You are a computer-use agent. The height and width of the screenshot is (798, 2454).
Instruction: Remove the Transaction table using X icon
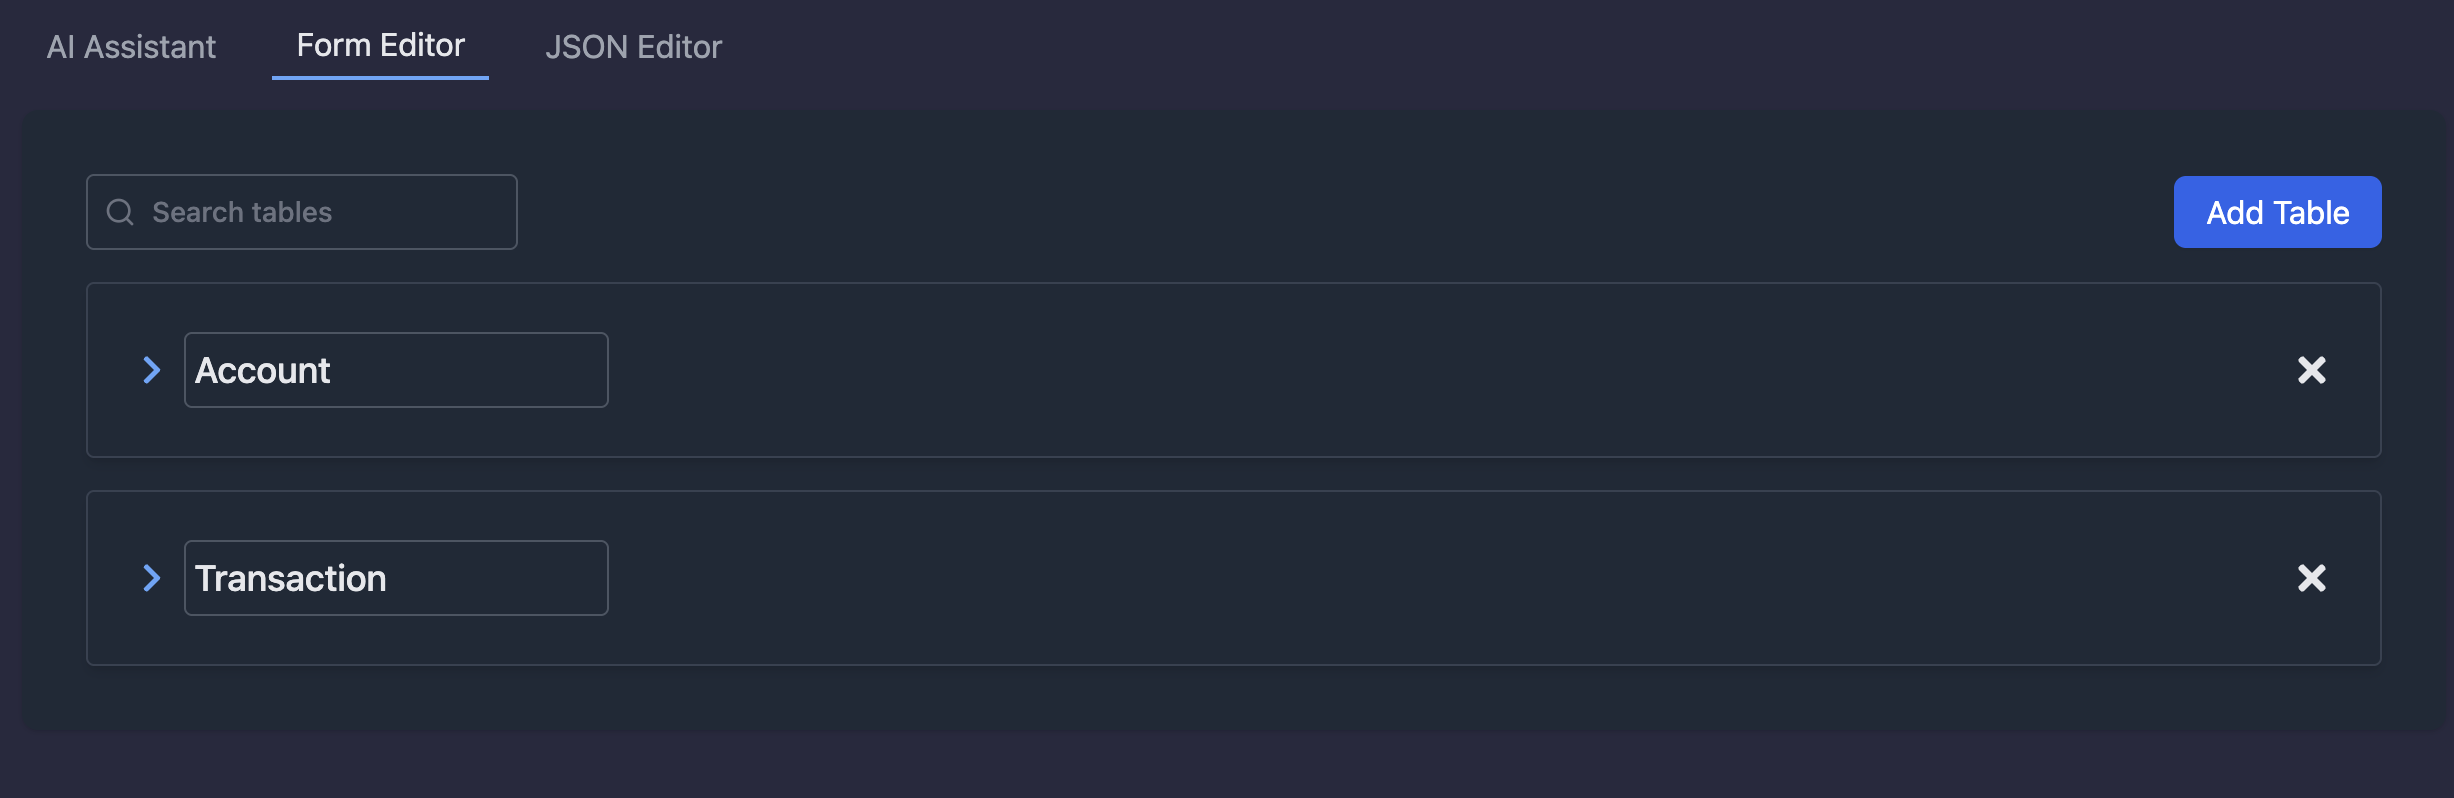tap(2311, 578)
